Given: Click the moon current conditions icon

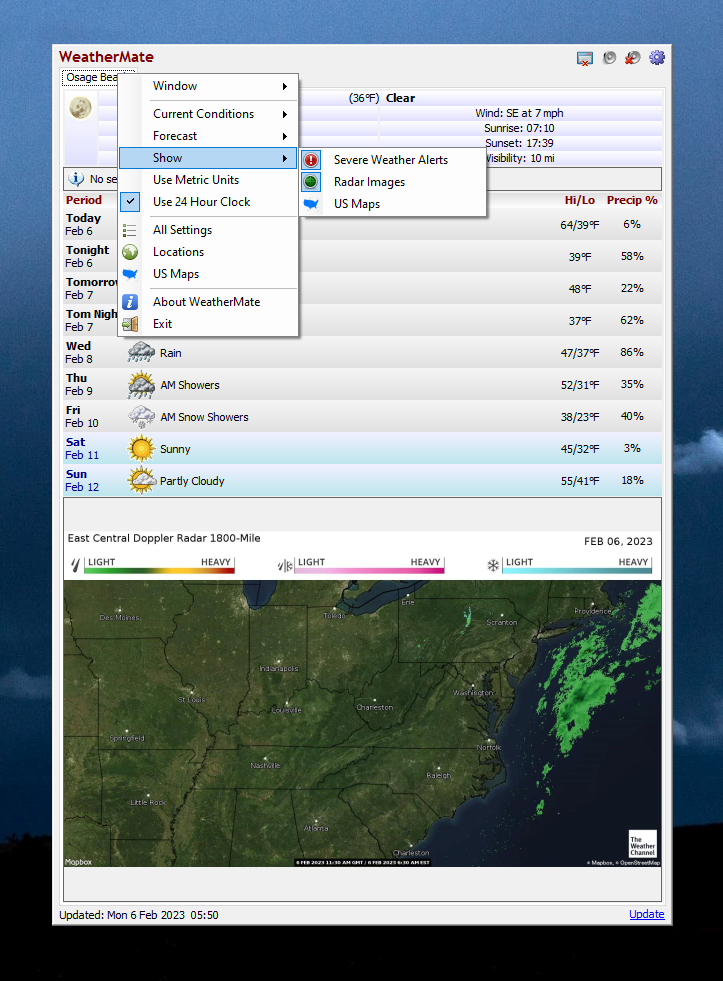Looking at the screenshot, I should 80,108.
